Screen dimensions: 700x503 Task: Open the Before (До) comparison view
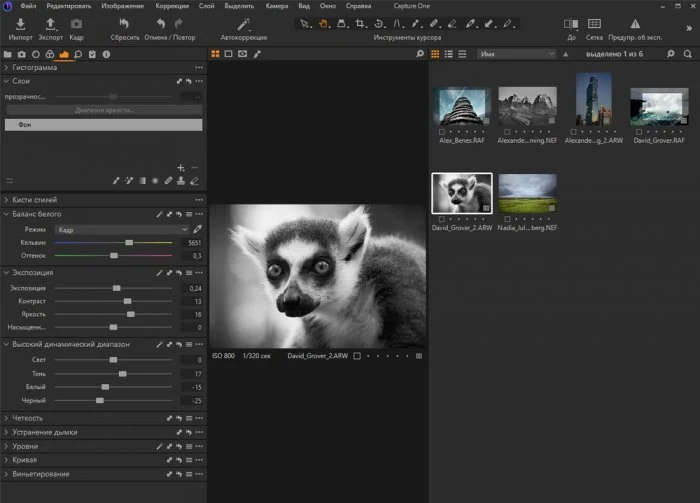571,24
